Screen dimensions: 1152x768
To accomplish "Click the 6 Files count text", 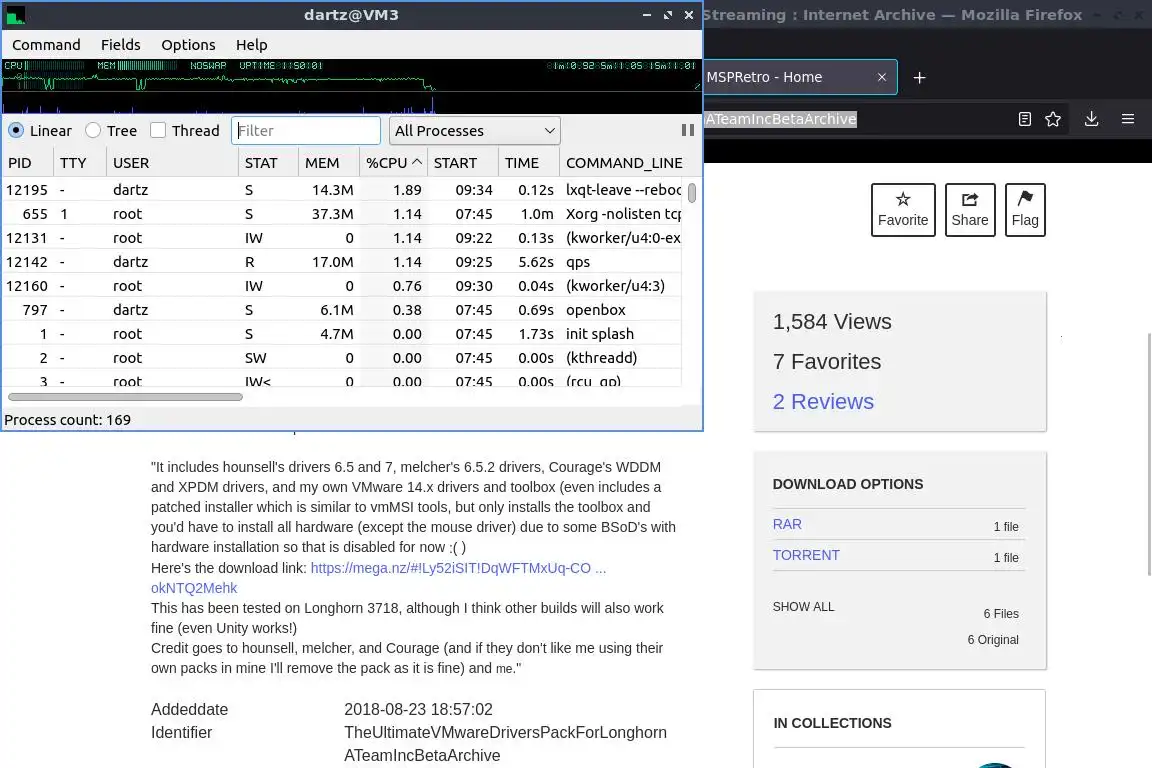I will 1001,614.
